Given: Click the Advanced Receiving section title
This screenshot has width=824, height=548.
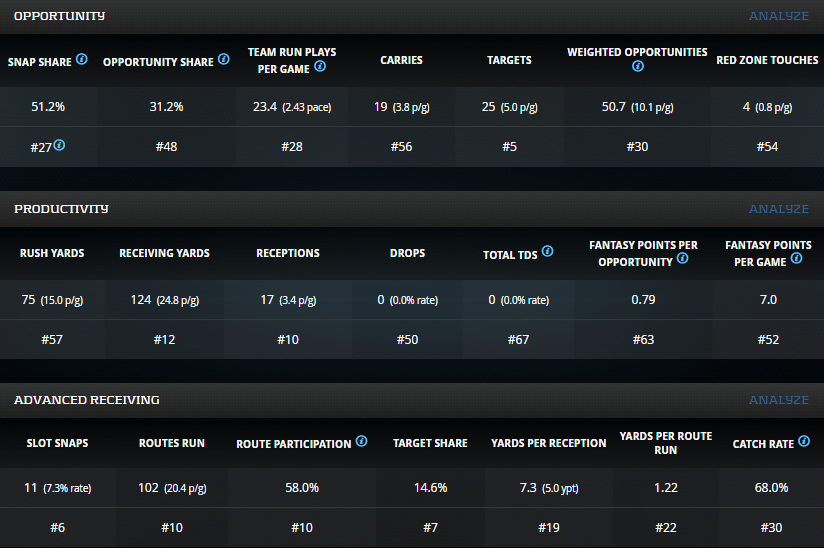Looking at the screenshot, I should [x=87, y=400].
